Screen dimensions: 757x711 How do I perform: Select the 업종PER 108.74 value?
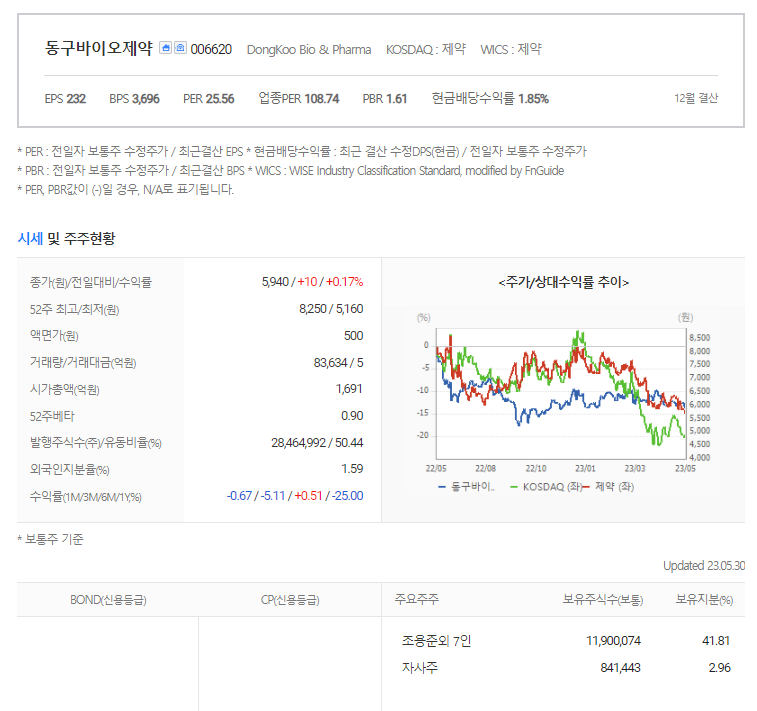(x=299, y=98)
